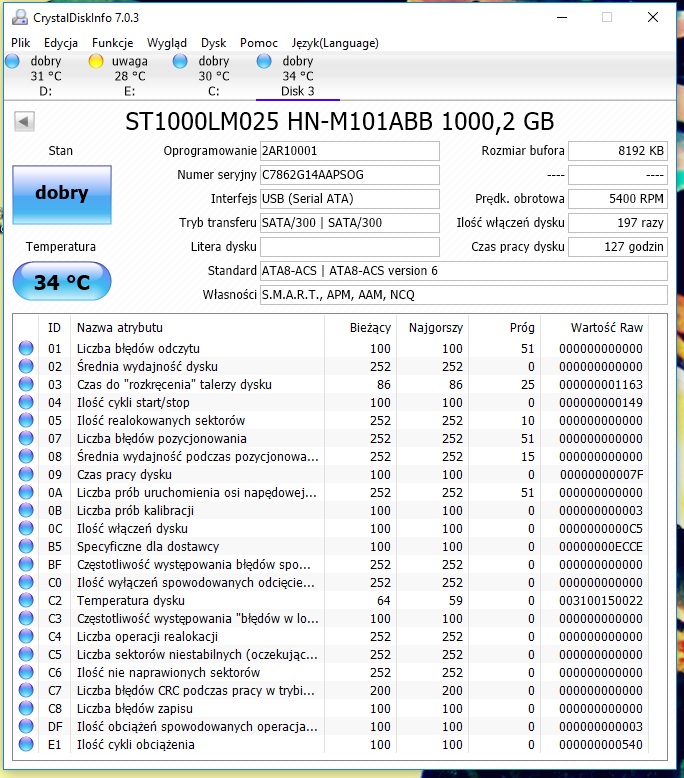Click status icon for attribute BF
This screenshot has height=778, width=684.
click(26, 564)
